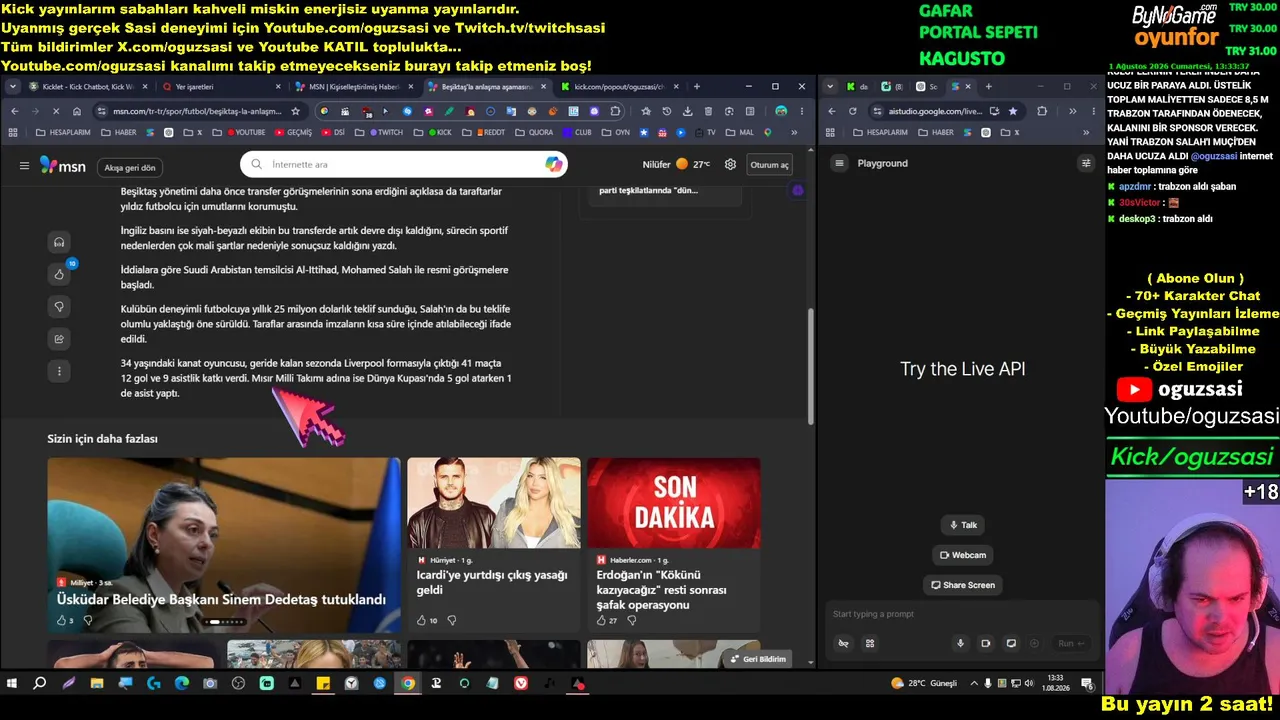Open the MSN hamburger menu
This screenshot has width=1280, height=720.
(24, 166)
